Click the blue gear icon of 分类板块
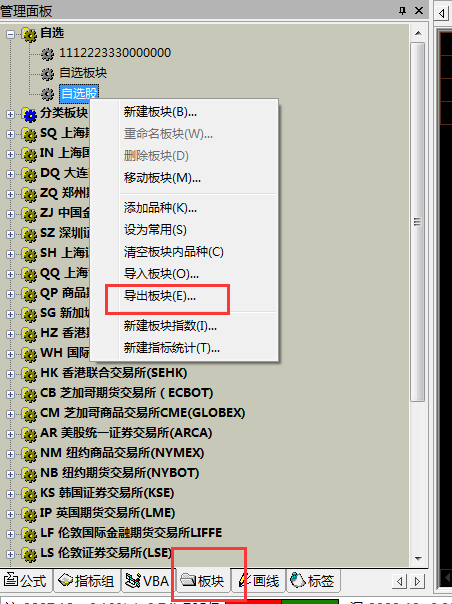 [29, 114]
